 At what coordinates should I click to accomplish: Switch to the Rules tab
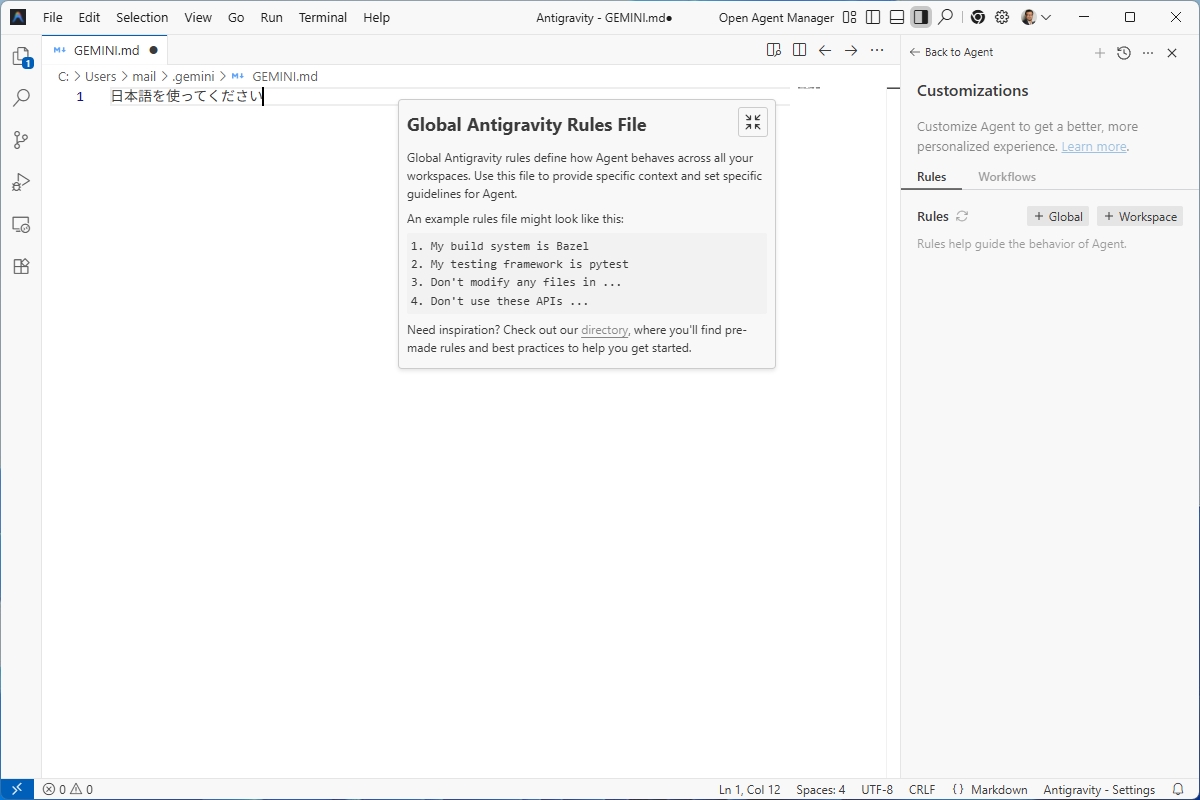[x=931, y=177]
